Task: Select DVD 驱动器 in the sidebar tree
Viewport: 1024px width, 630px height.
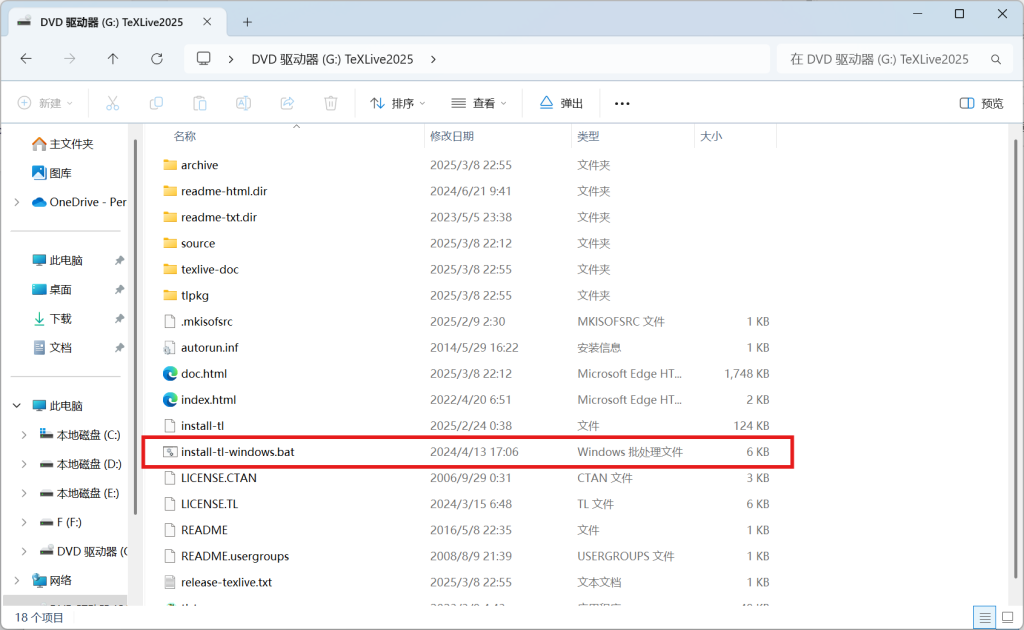Action: pos(82,552)
